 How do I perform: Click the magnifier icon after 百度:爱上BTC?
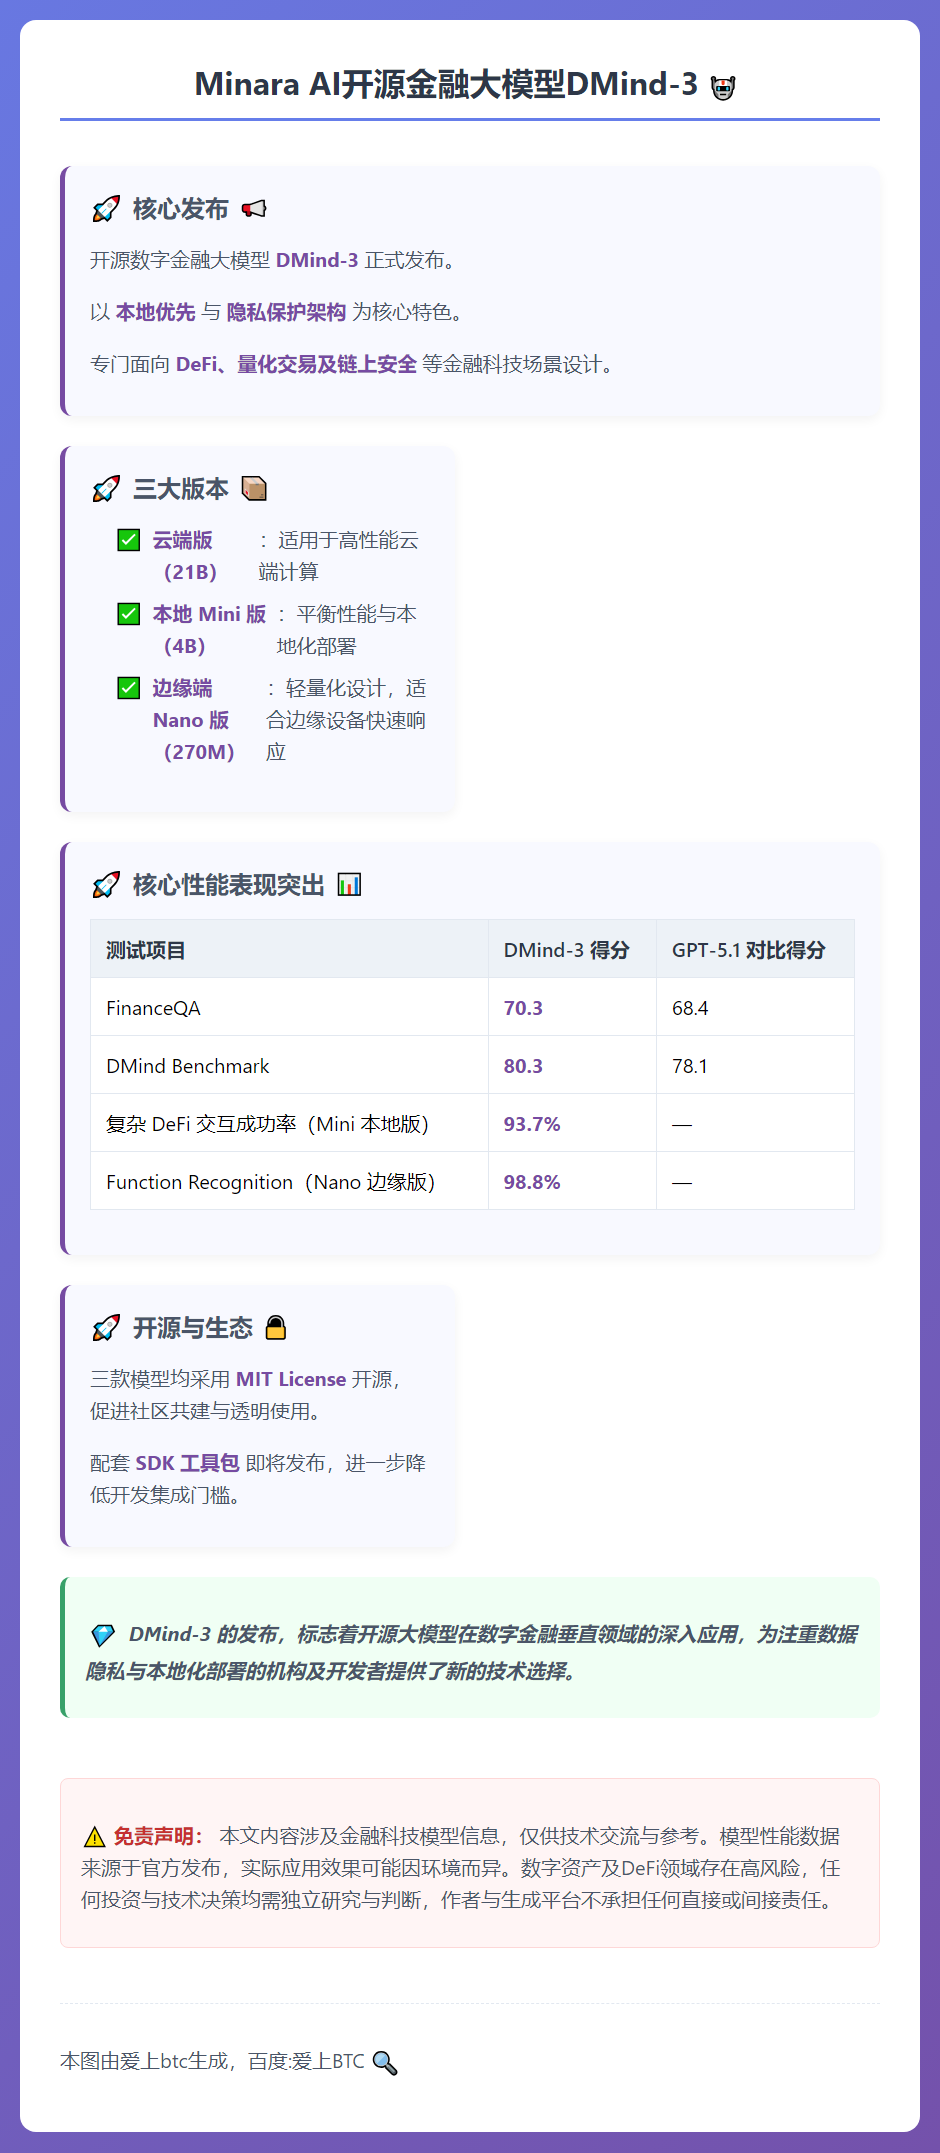385,2062
